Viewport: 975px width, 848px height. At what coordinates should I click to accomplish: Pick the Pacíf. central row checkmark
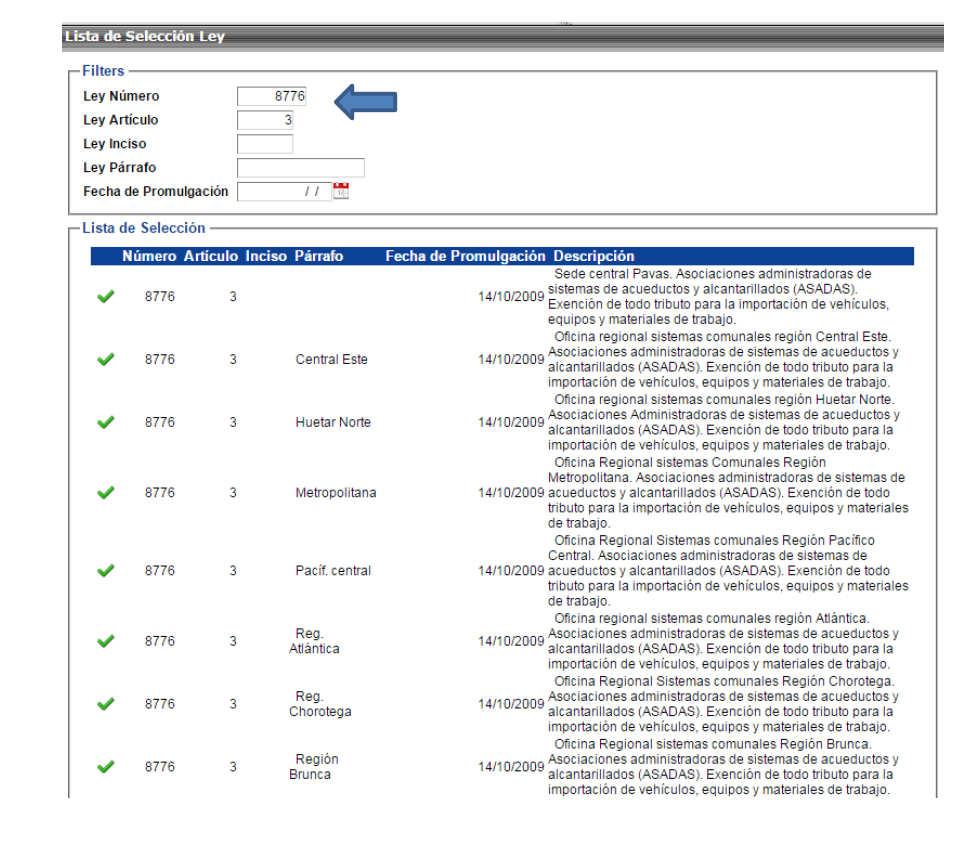105,571
